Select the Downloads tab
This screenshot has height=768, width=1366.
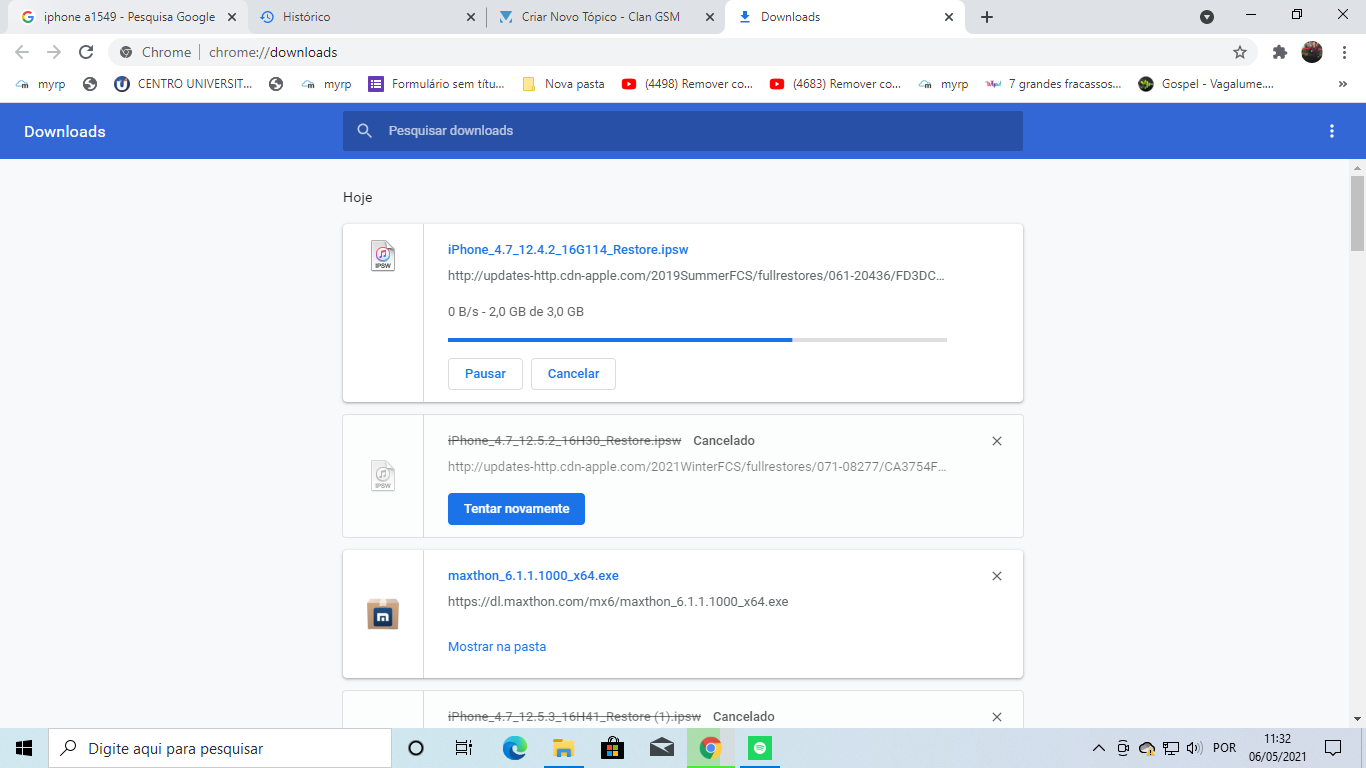(845, 17)
